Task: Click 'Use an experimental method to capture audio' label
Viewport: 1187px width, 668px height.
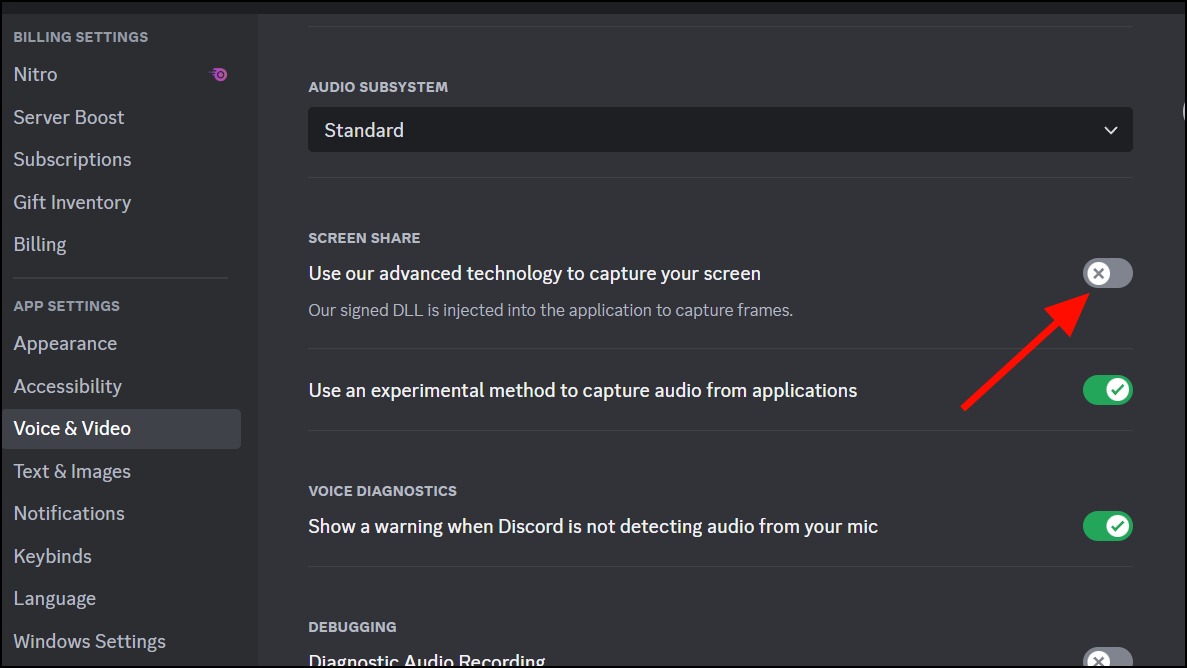Action: coord(583,390)
